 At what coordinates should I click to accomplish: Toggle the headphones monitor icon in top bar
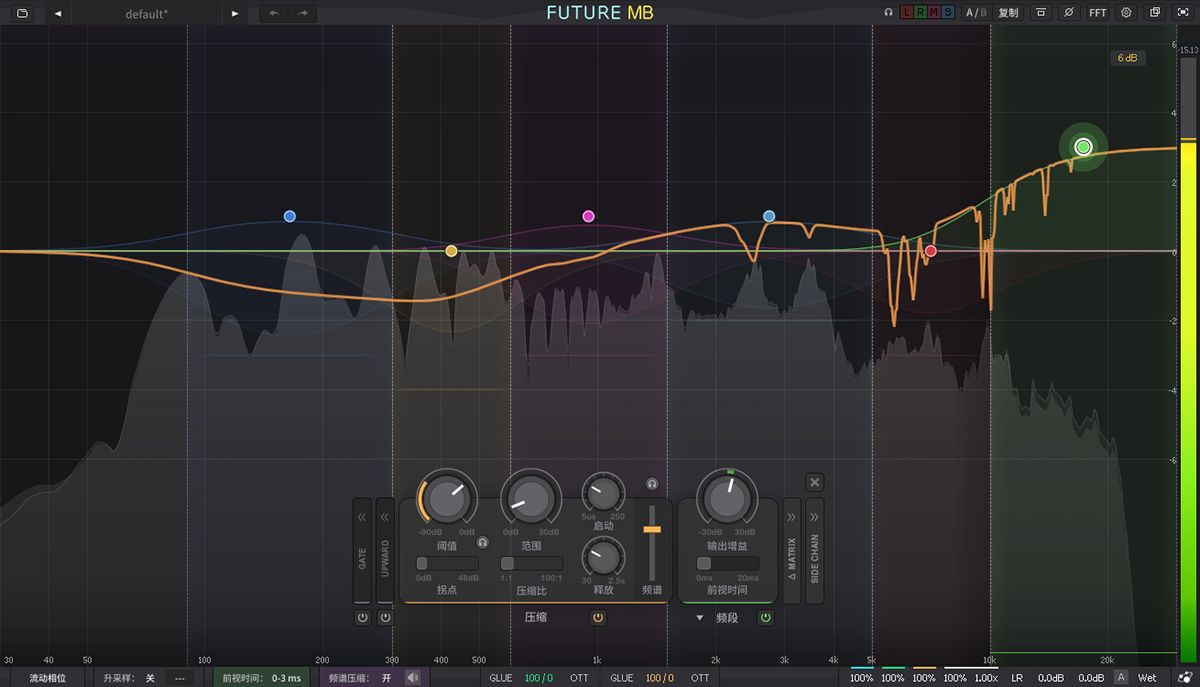point(888,13)
